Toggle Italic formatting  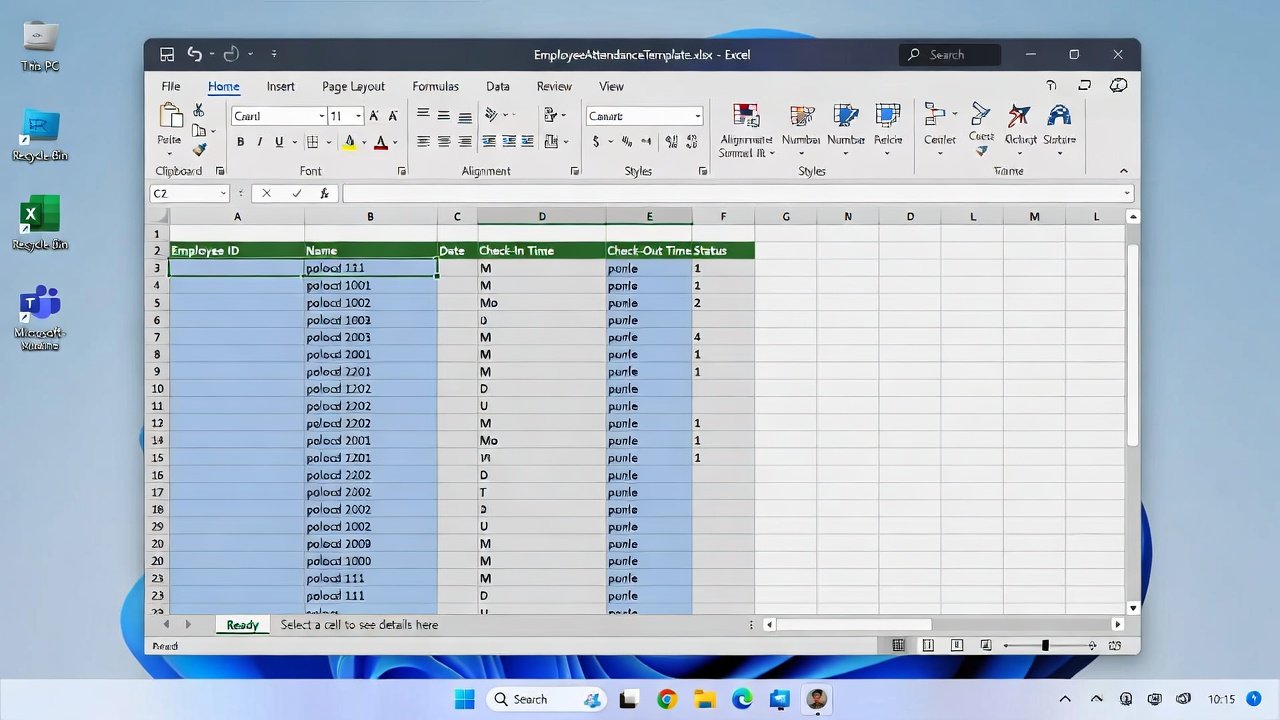(x=260, y=143)
